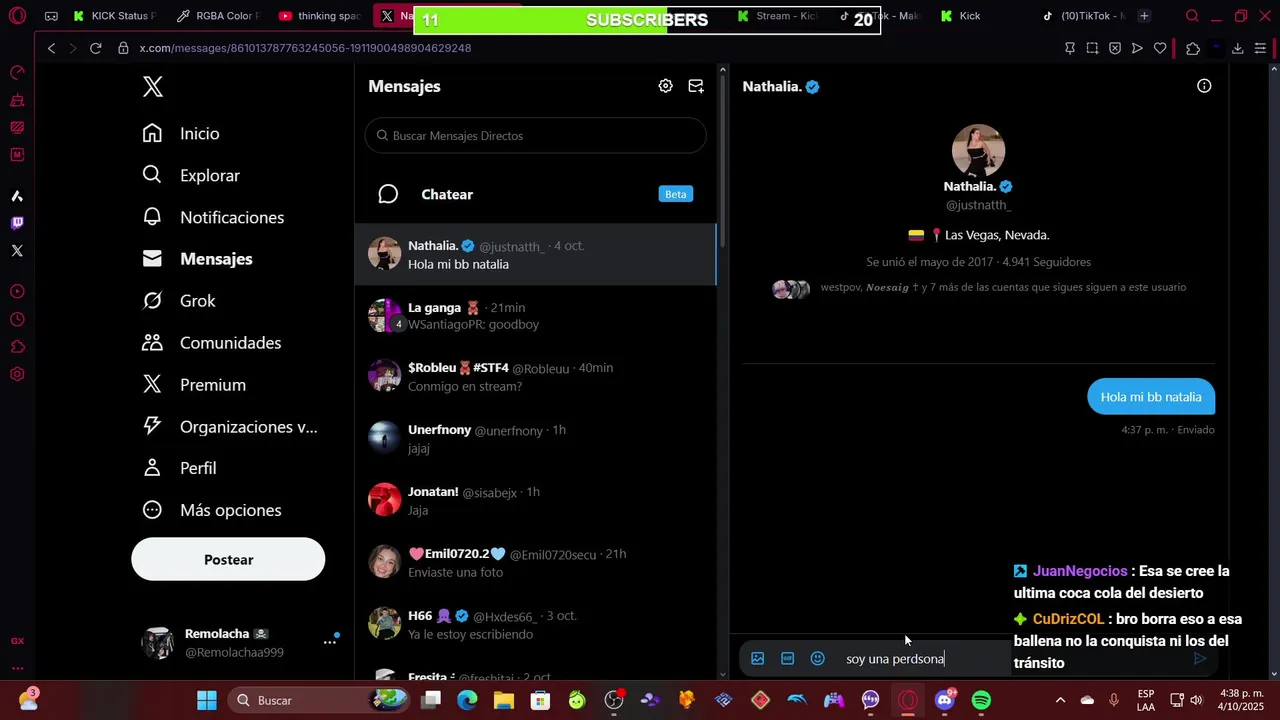Click the Hola mi bb natalia bubble

pyautogui.click(x=1151, y=397)
